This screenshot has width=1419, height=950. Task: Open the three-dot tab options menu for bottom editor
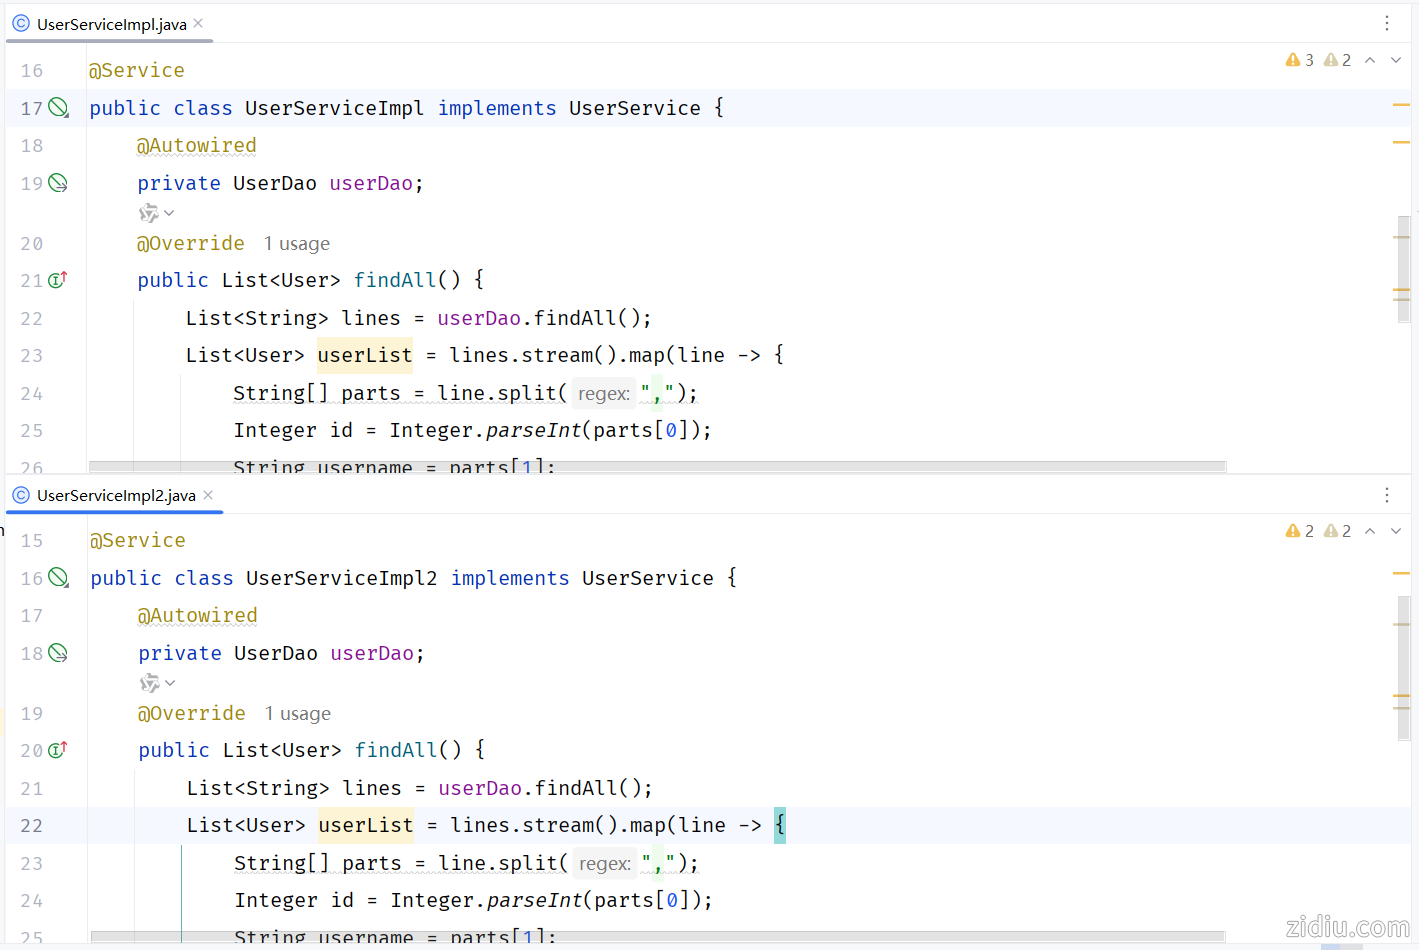click(x=1387, y=495)
